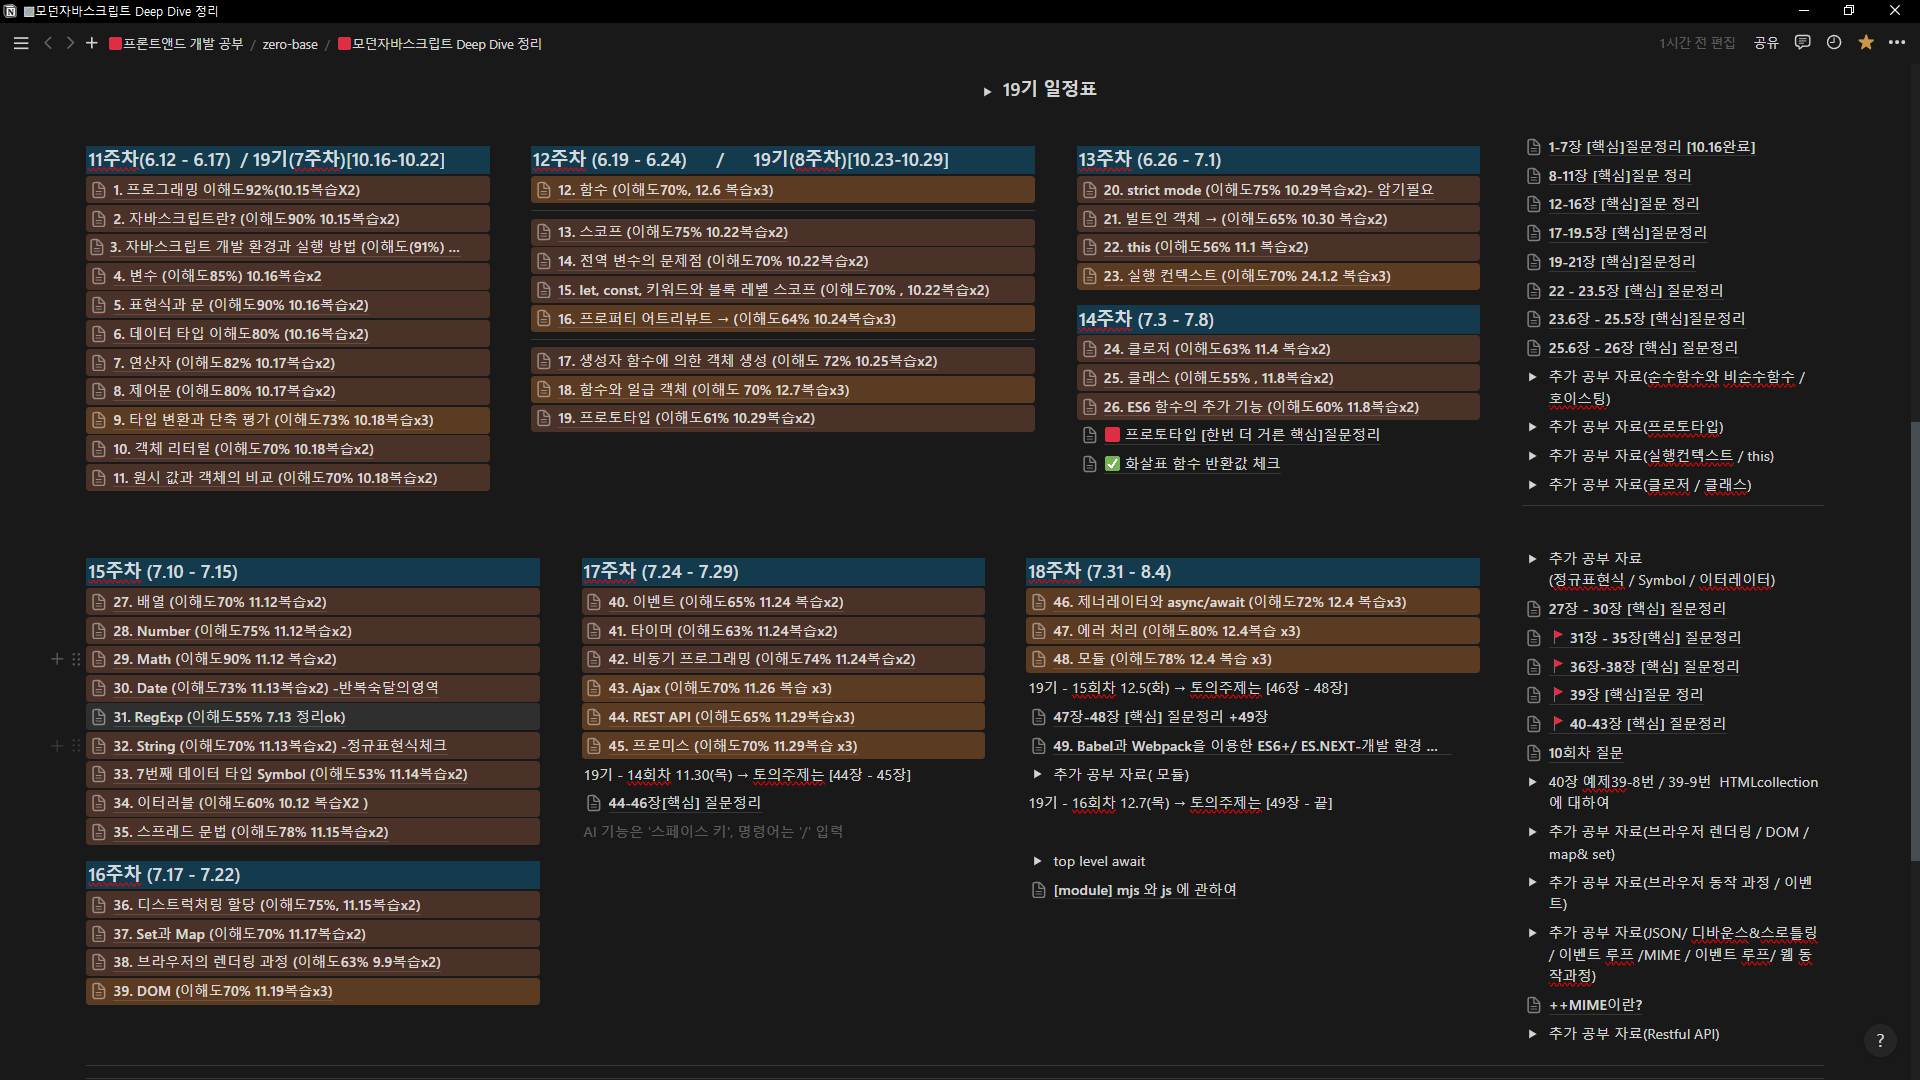1920x1080 pixels.
Task: Open the three-dot page options menu
Action: click(1897, 43)
